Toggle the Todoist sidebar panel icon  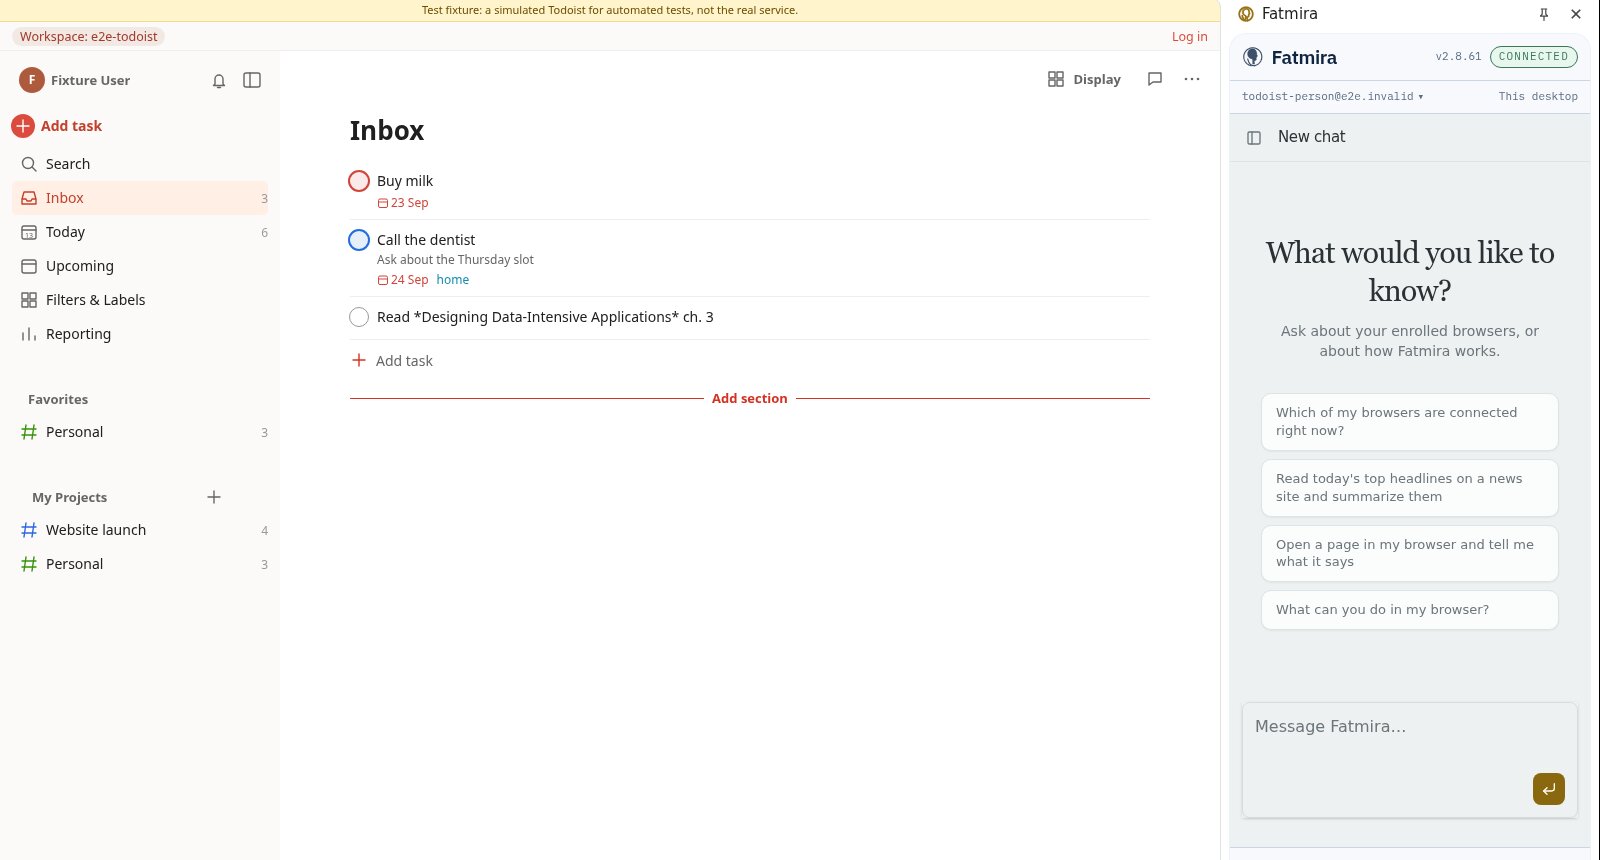252,80
